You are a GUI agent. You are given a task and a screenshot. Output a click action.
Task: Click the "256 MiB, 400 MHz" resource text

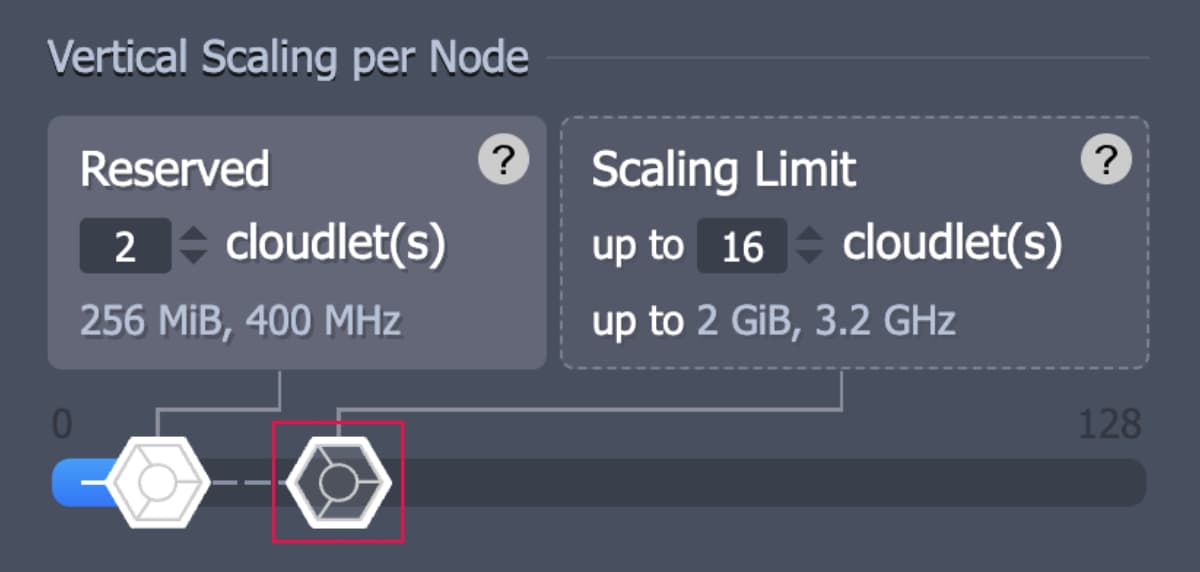[x=240, y=321]
